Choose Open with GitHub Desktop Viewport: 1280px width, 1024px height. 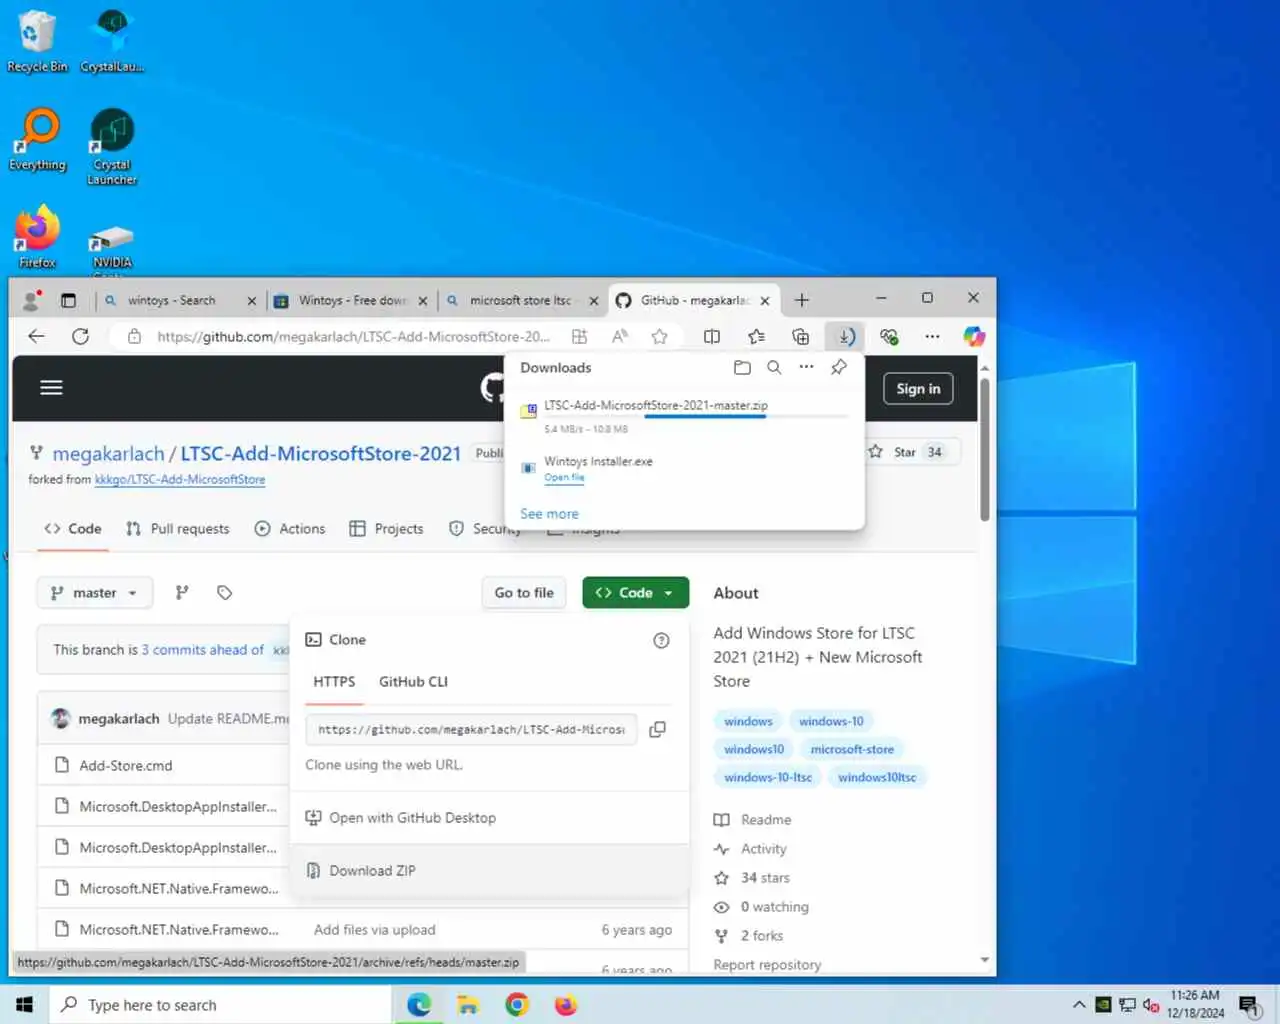[490, 818]
